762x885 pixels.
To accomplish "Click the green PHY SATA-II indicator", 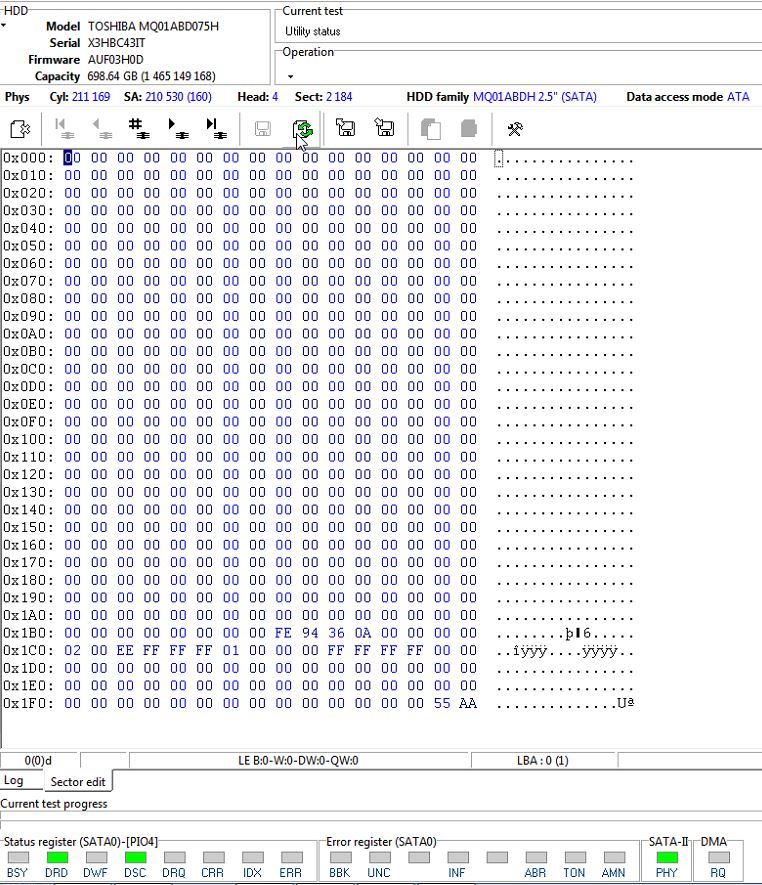I will pos(667,857).
